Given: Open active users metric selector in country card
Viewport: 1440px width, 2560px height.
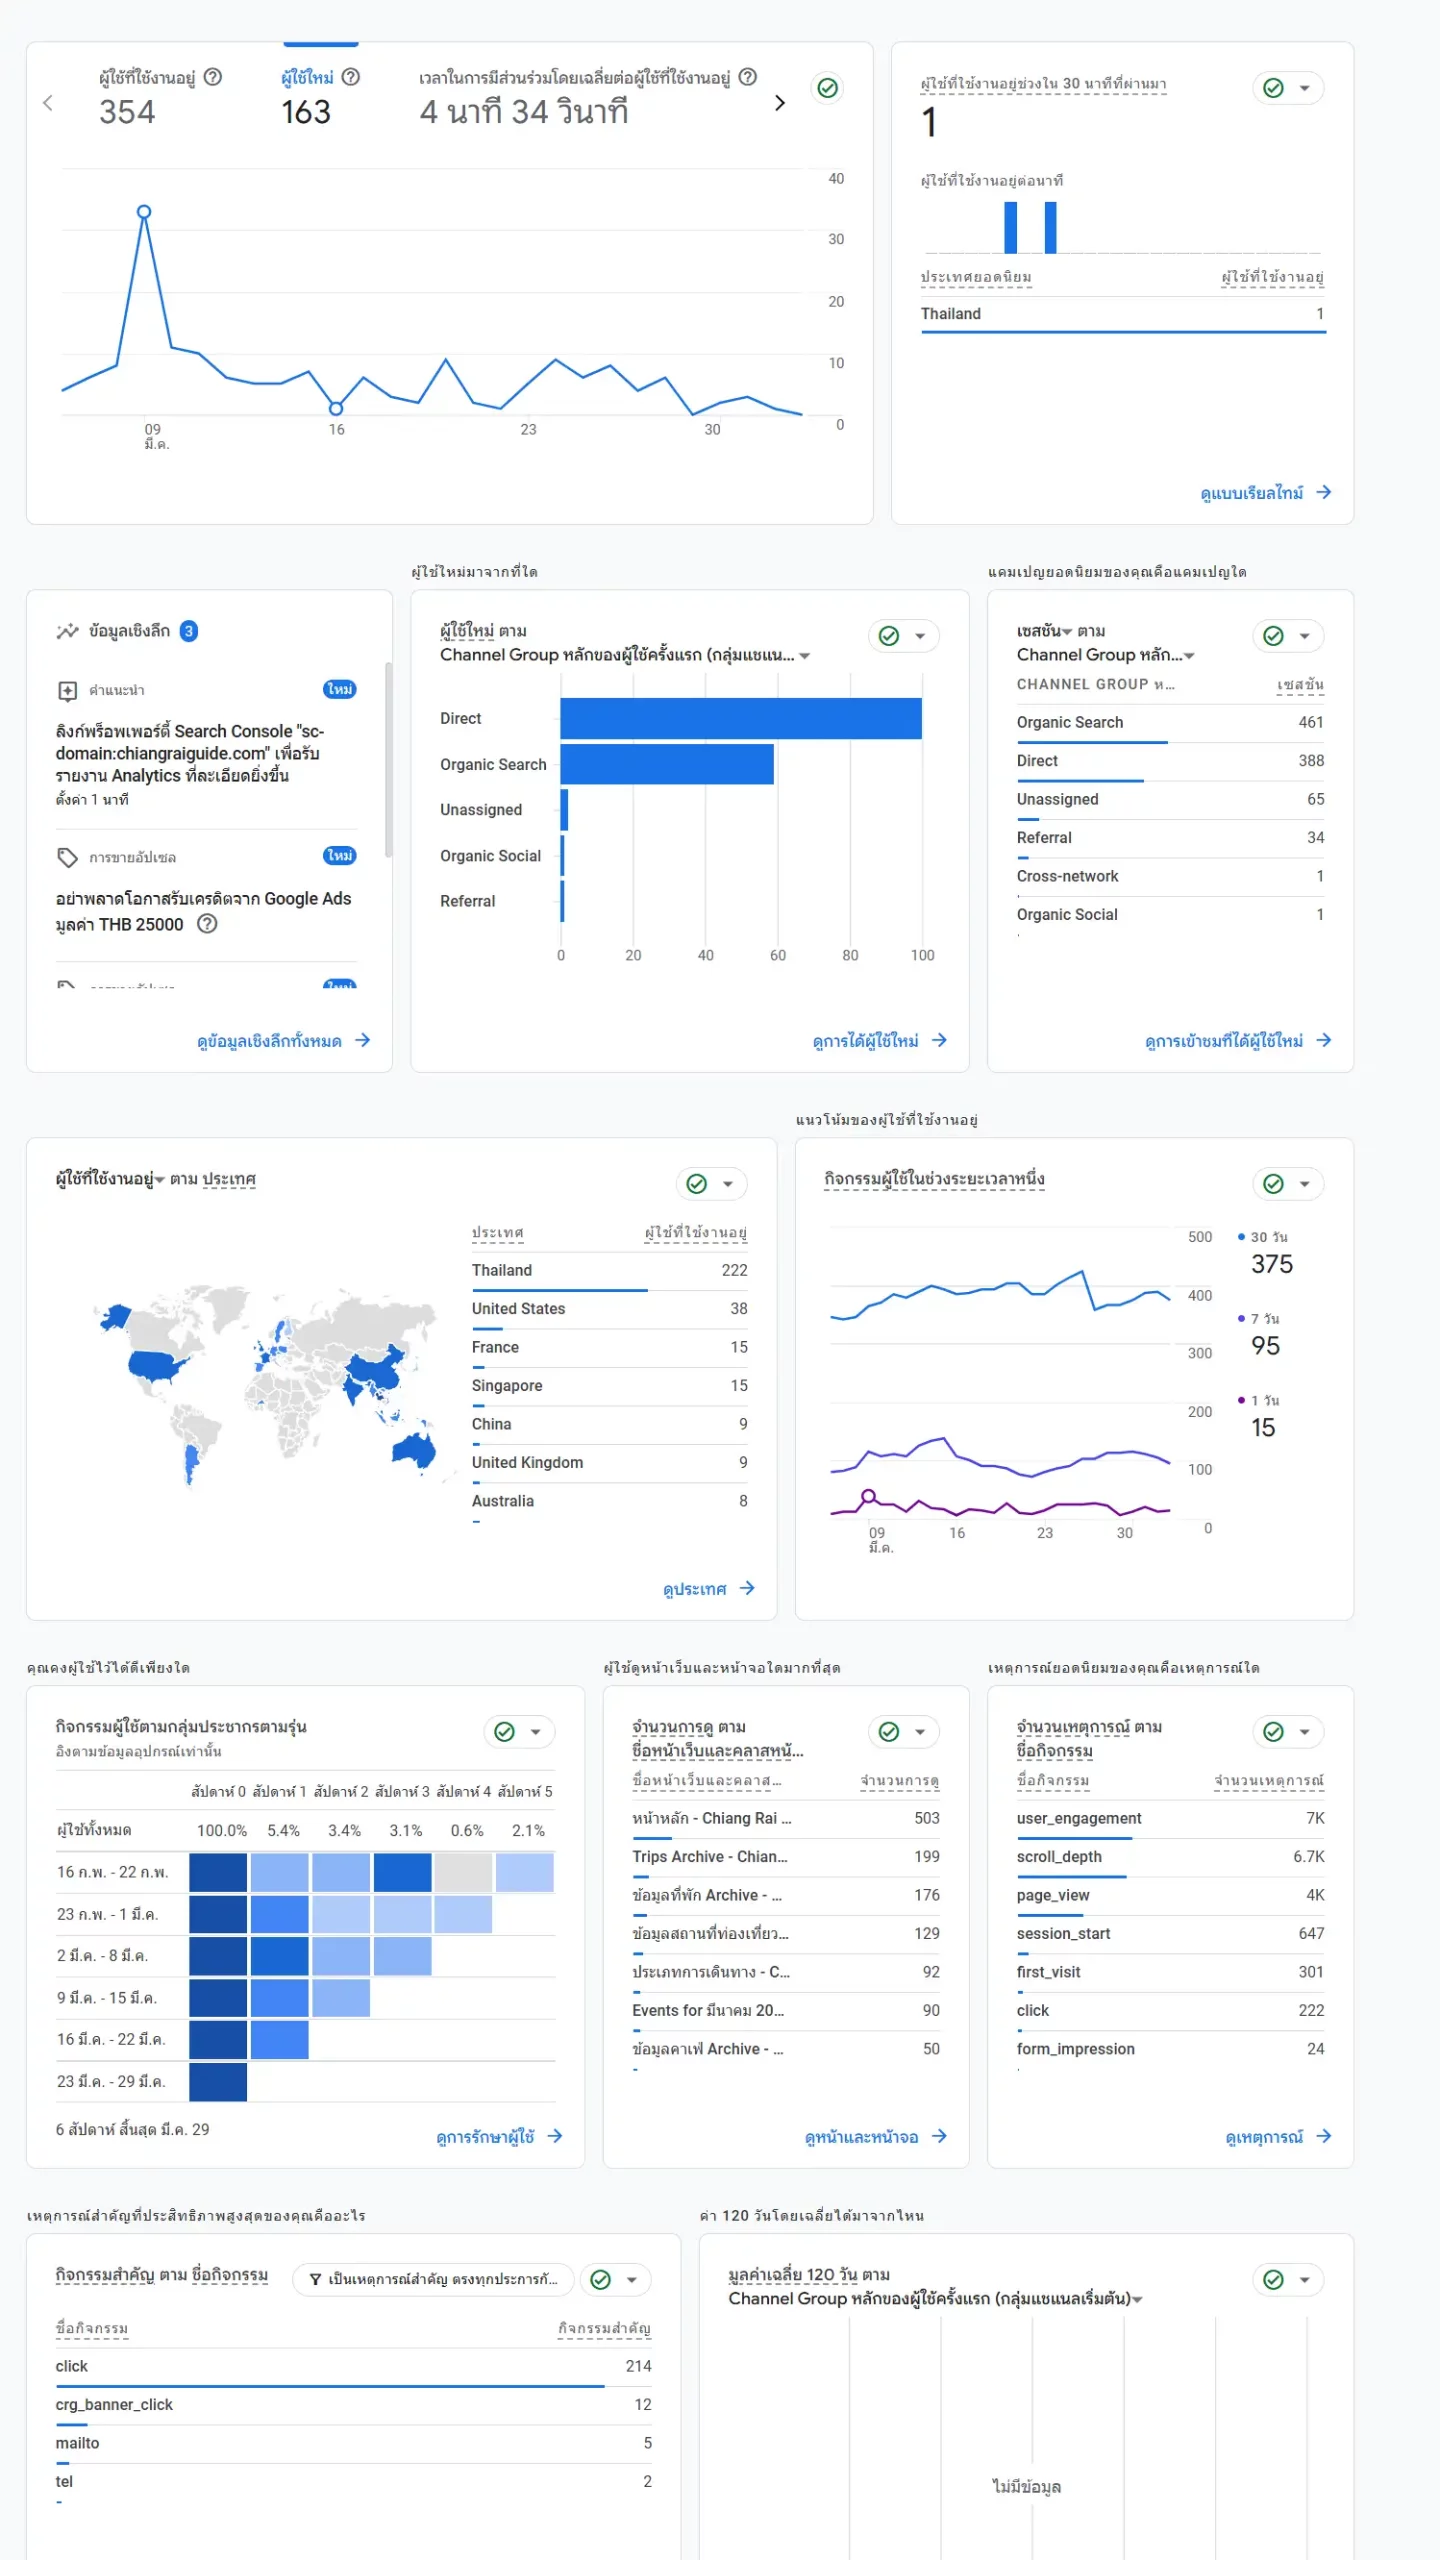Looking at the screenshot, I should click(x=110, y=1179).
